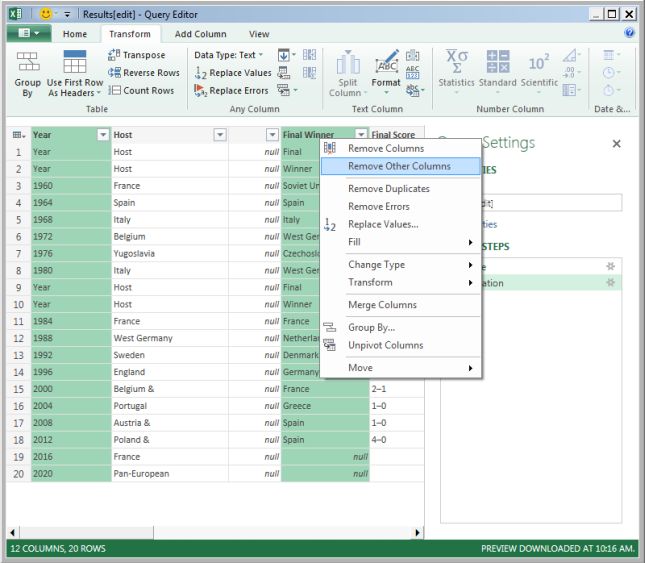Send feedback via the smiley icon

(46, 14)
